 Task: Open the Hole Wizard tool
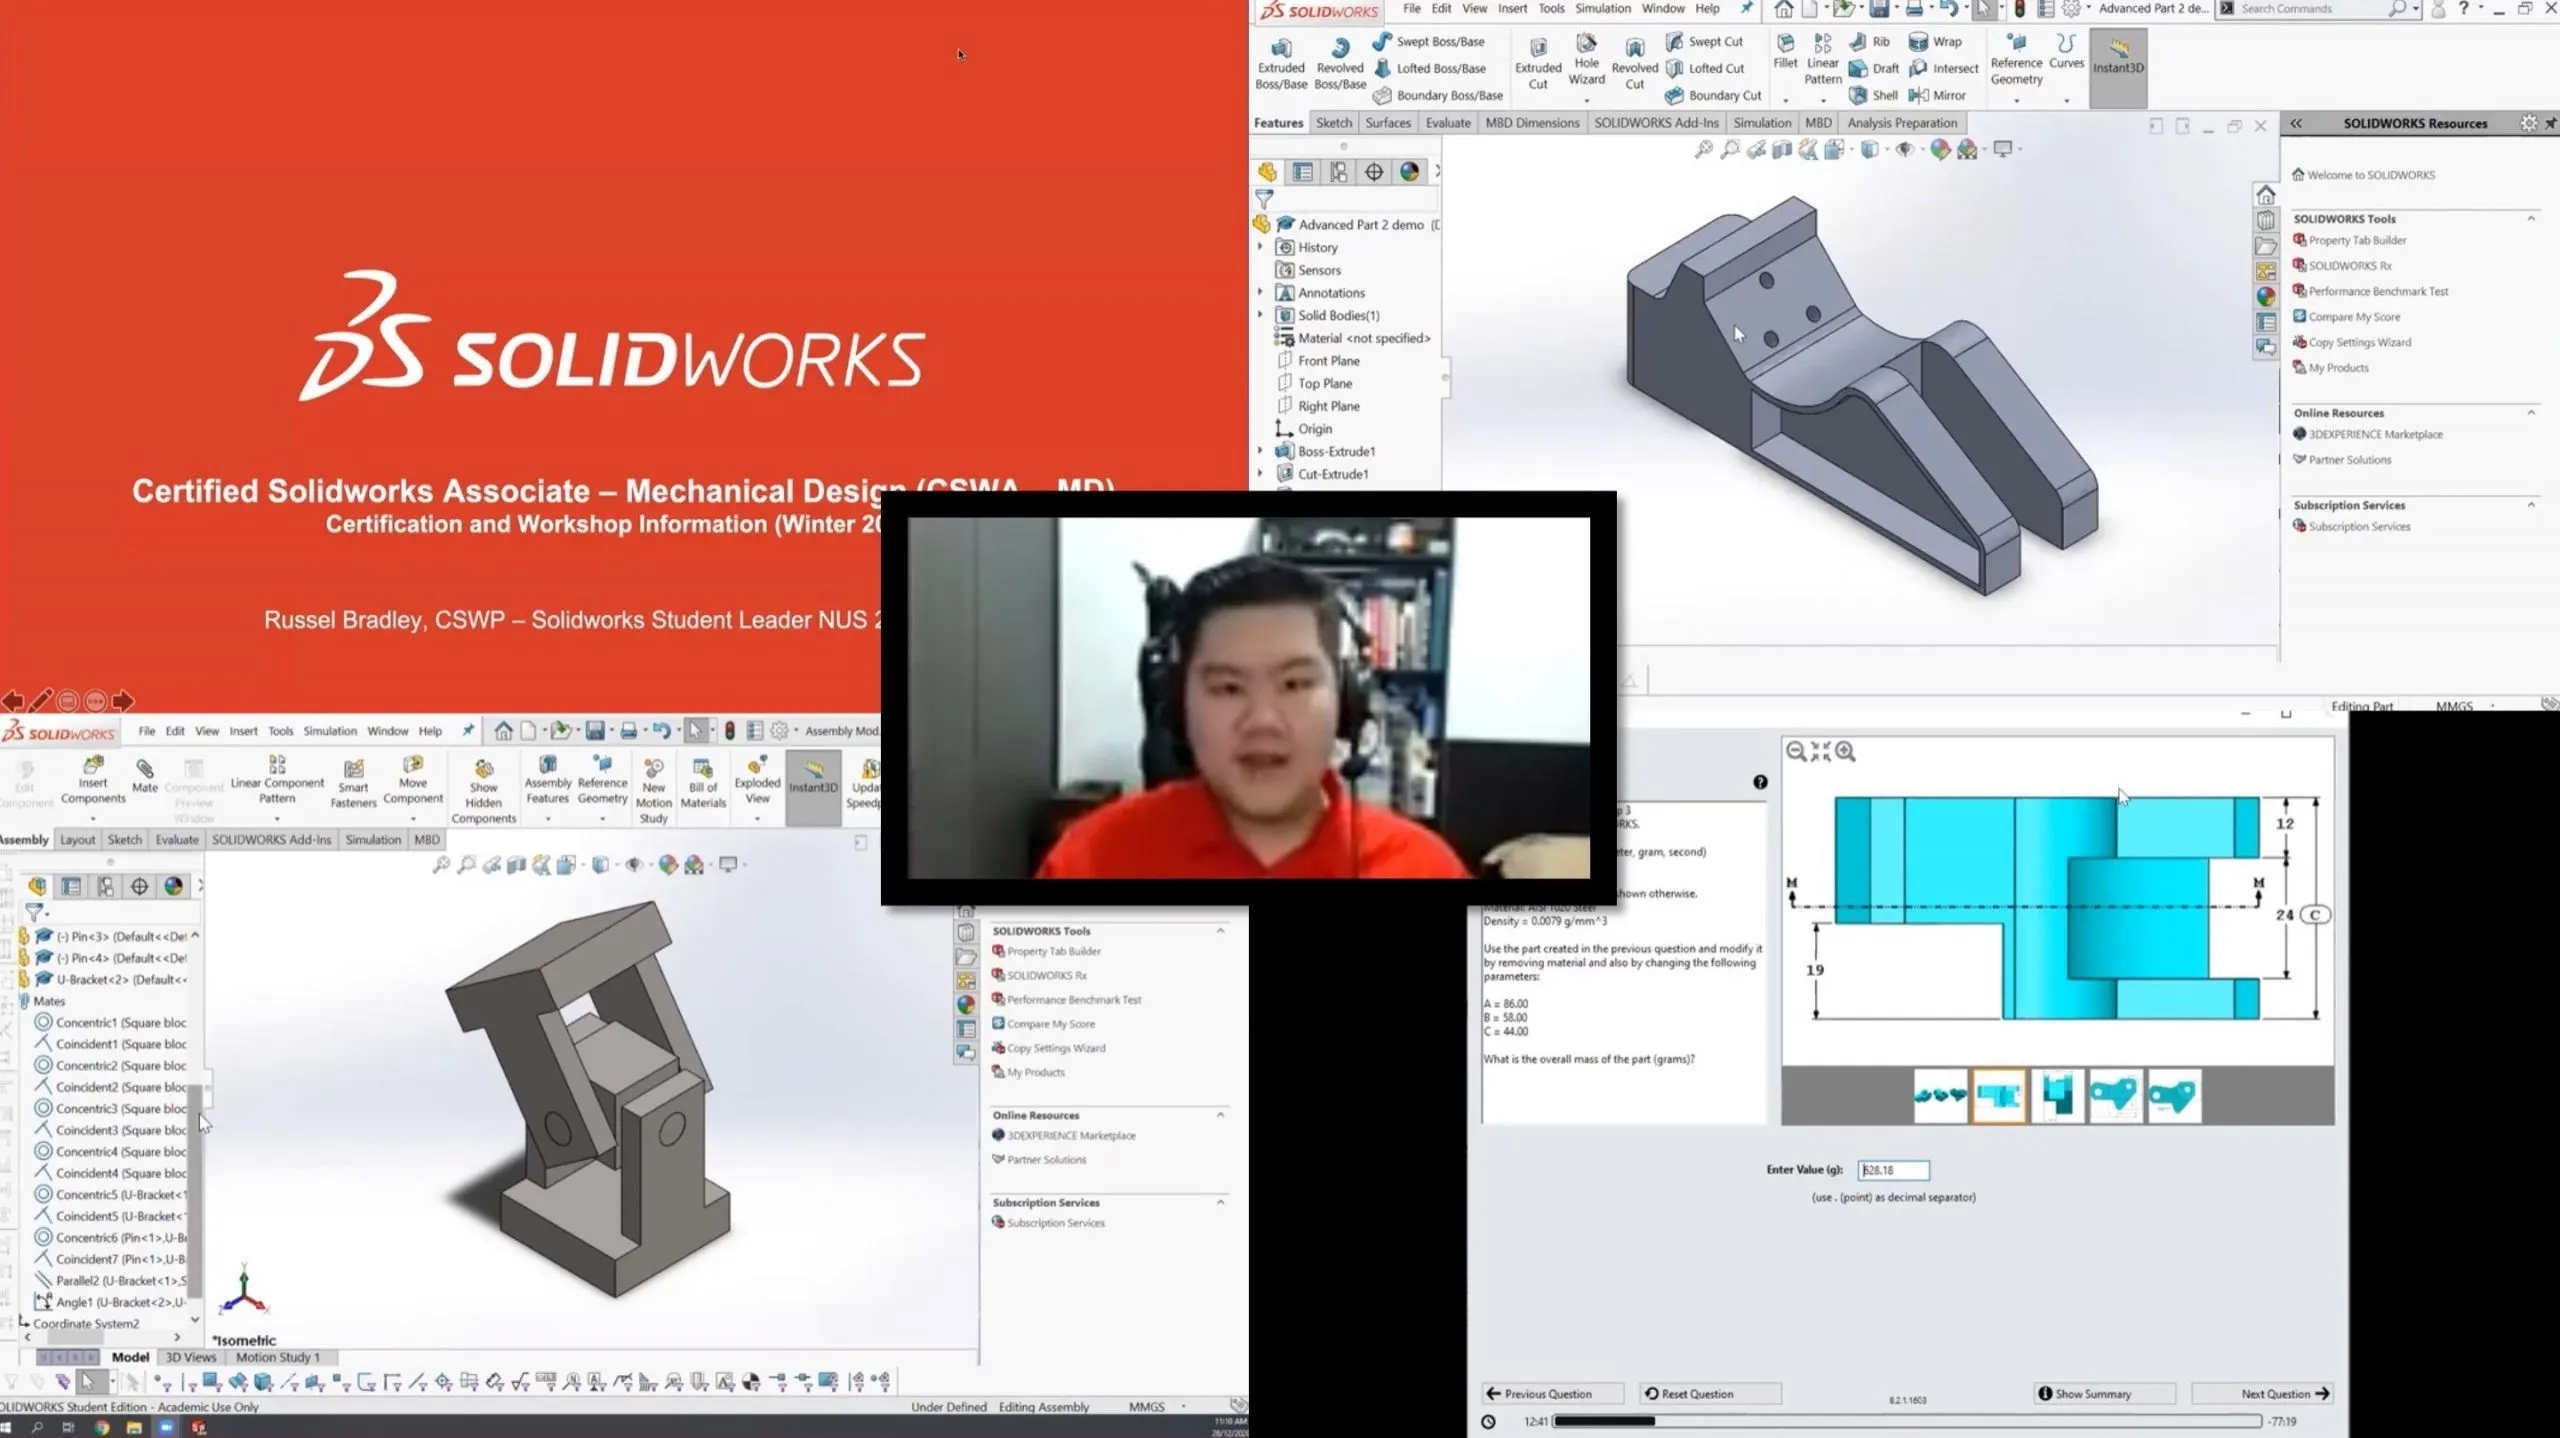(1586, 62)
